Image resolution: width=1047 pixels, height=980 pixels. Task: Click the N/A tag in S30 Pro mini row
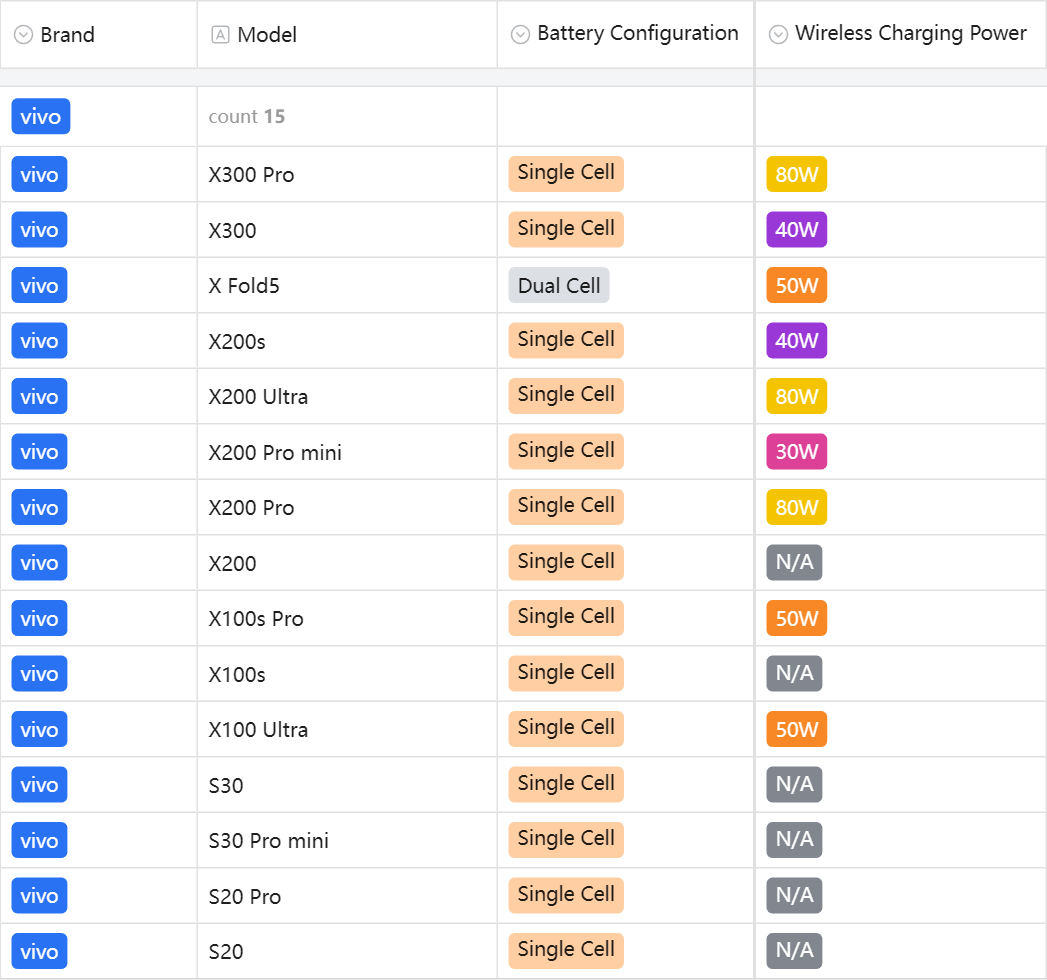(x=795, y=840)
